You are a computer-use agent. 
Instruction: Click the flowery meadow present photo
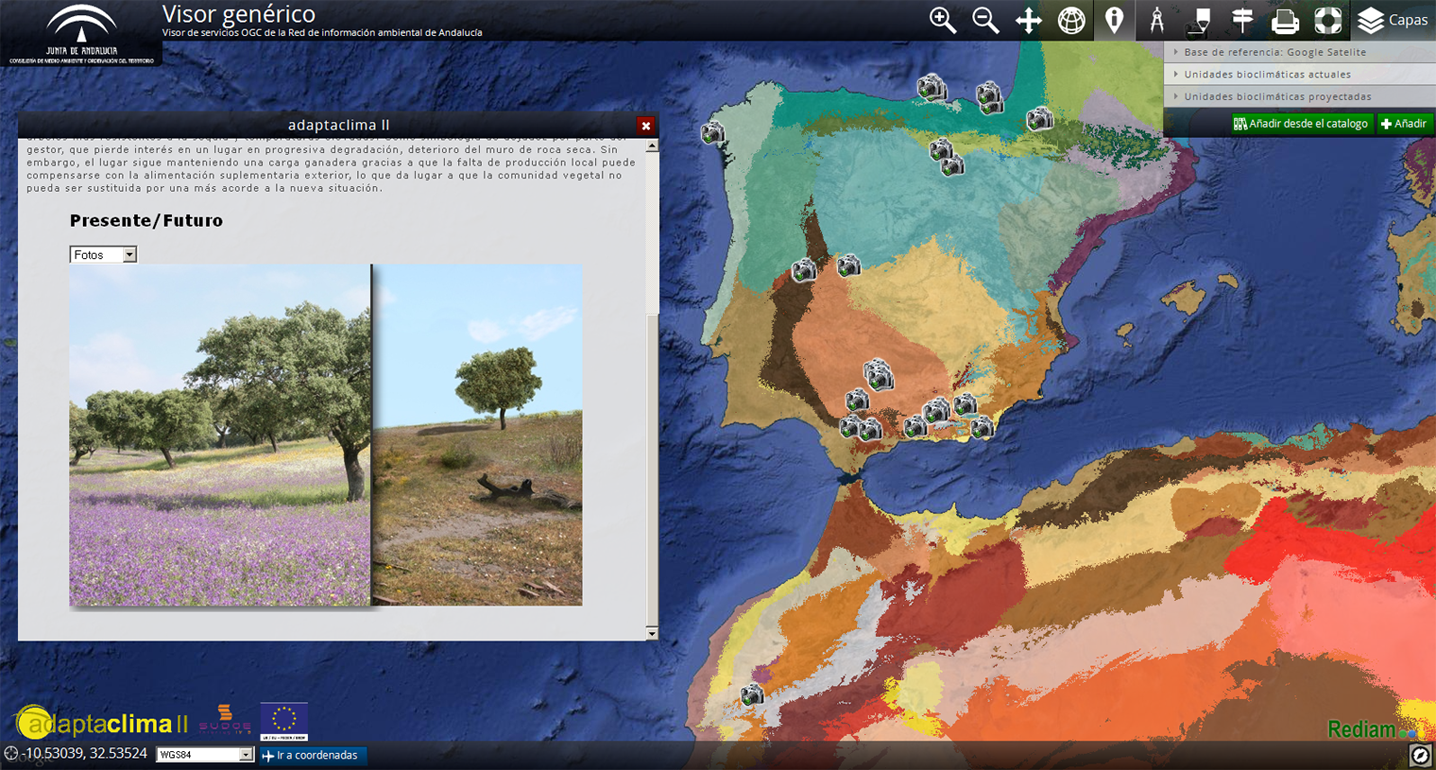coord(219,435)
